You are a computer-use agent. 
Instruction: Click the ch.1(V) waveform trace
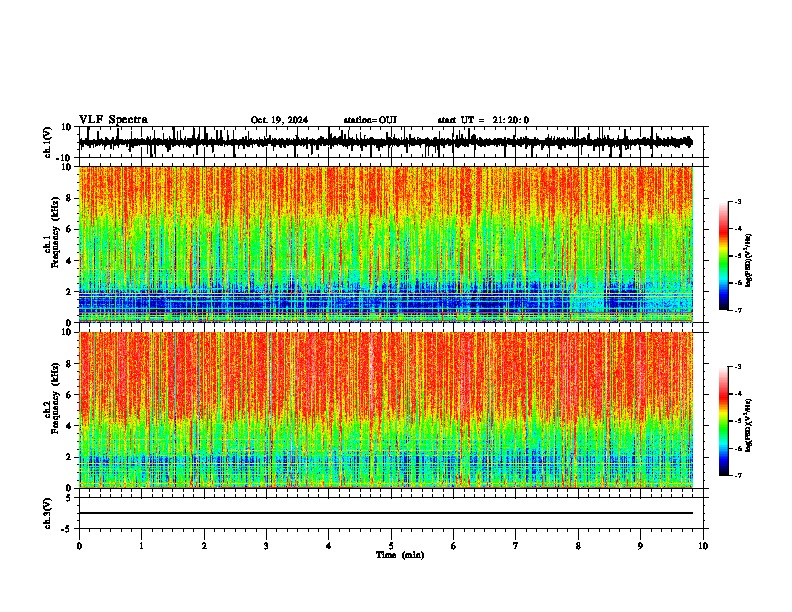point(386,142)
